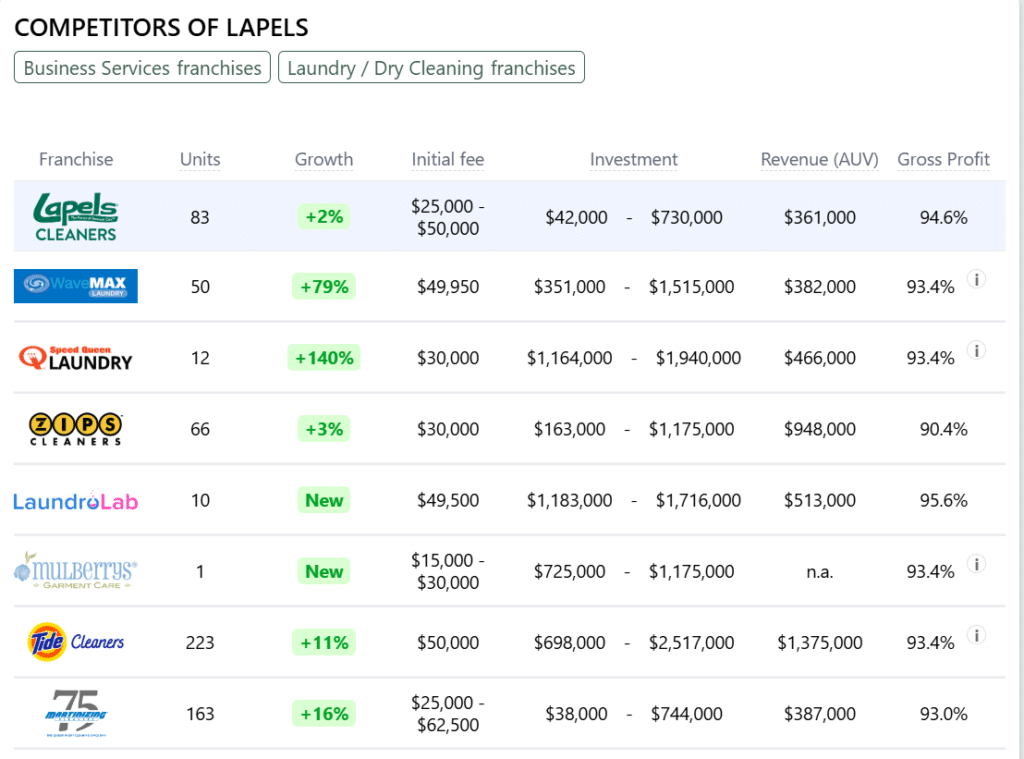Click Mulberrys' New growth badge
Viewport: 1024px width, 759px height.
(324, 572)
